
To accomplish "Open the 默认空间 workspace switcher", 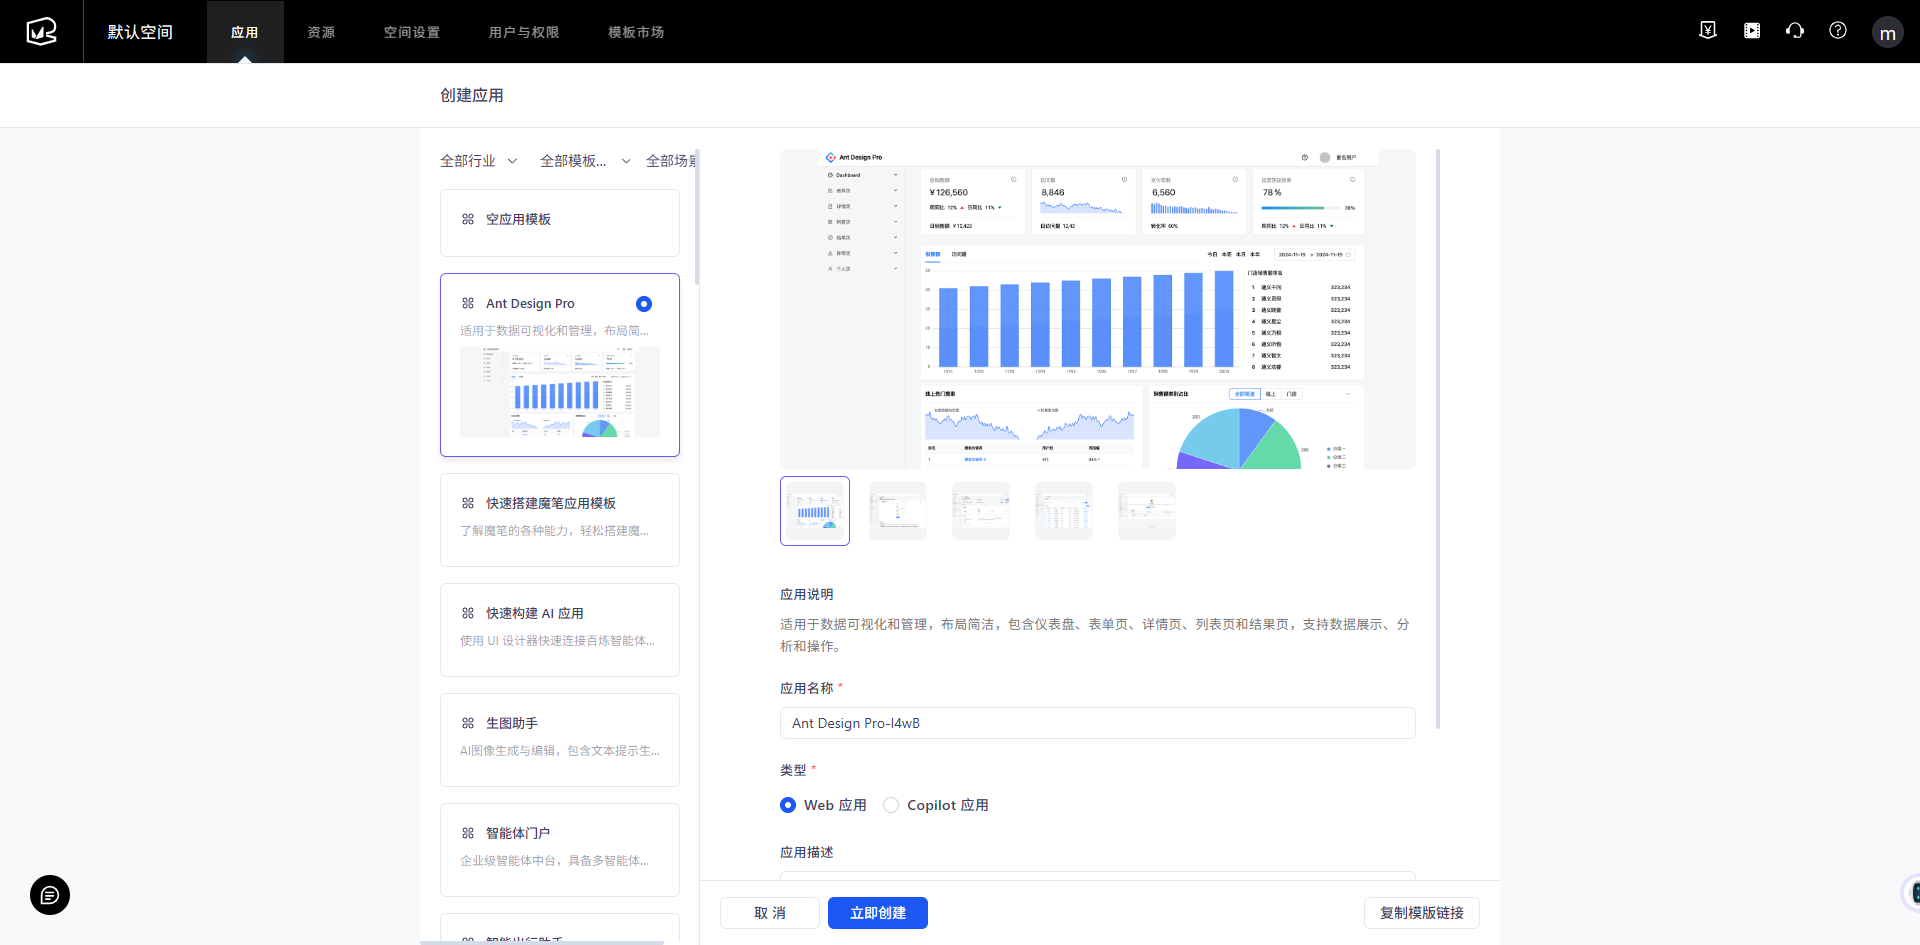I will 140,32.
